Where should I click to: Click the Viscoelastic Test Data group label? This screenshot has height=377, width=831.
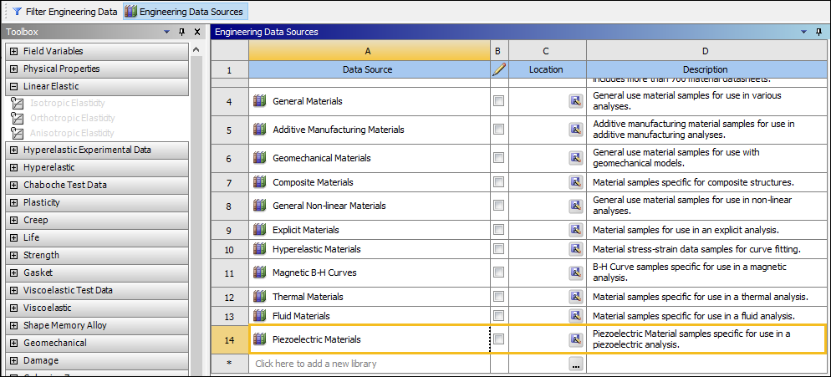point(68,291)
